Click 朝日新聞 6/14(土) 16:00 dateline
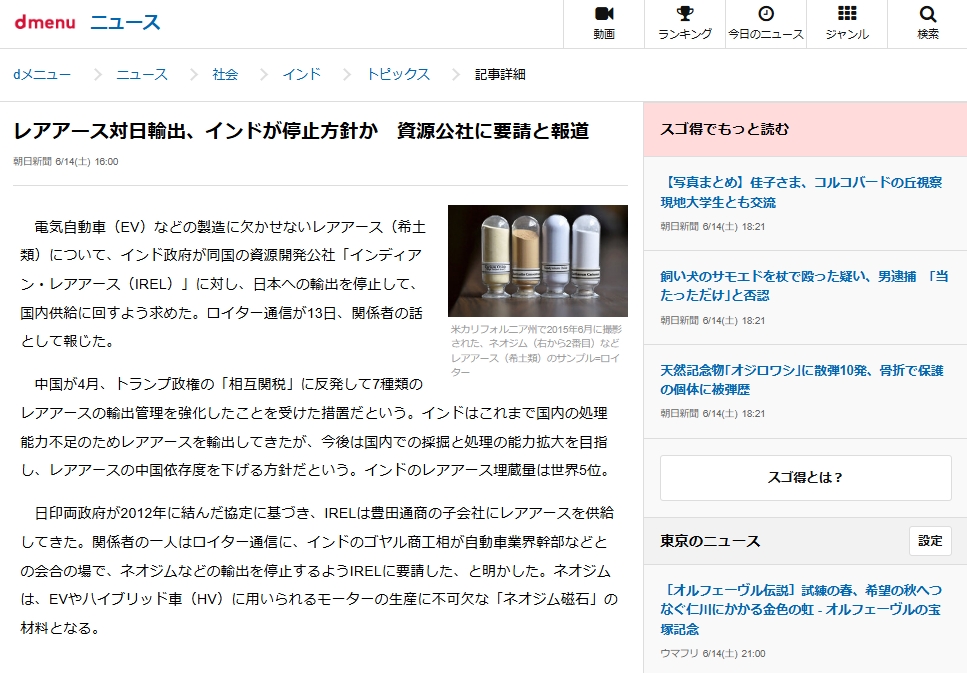967x673 pixels. click(65, 162)
